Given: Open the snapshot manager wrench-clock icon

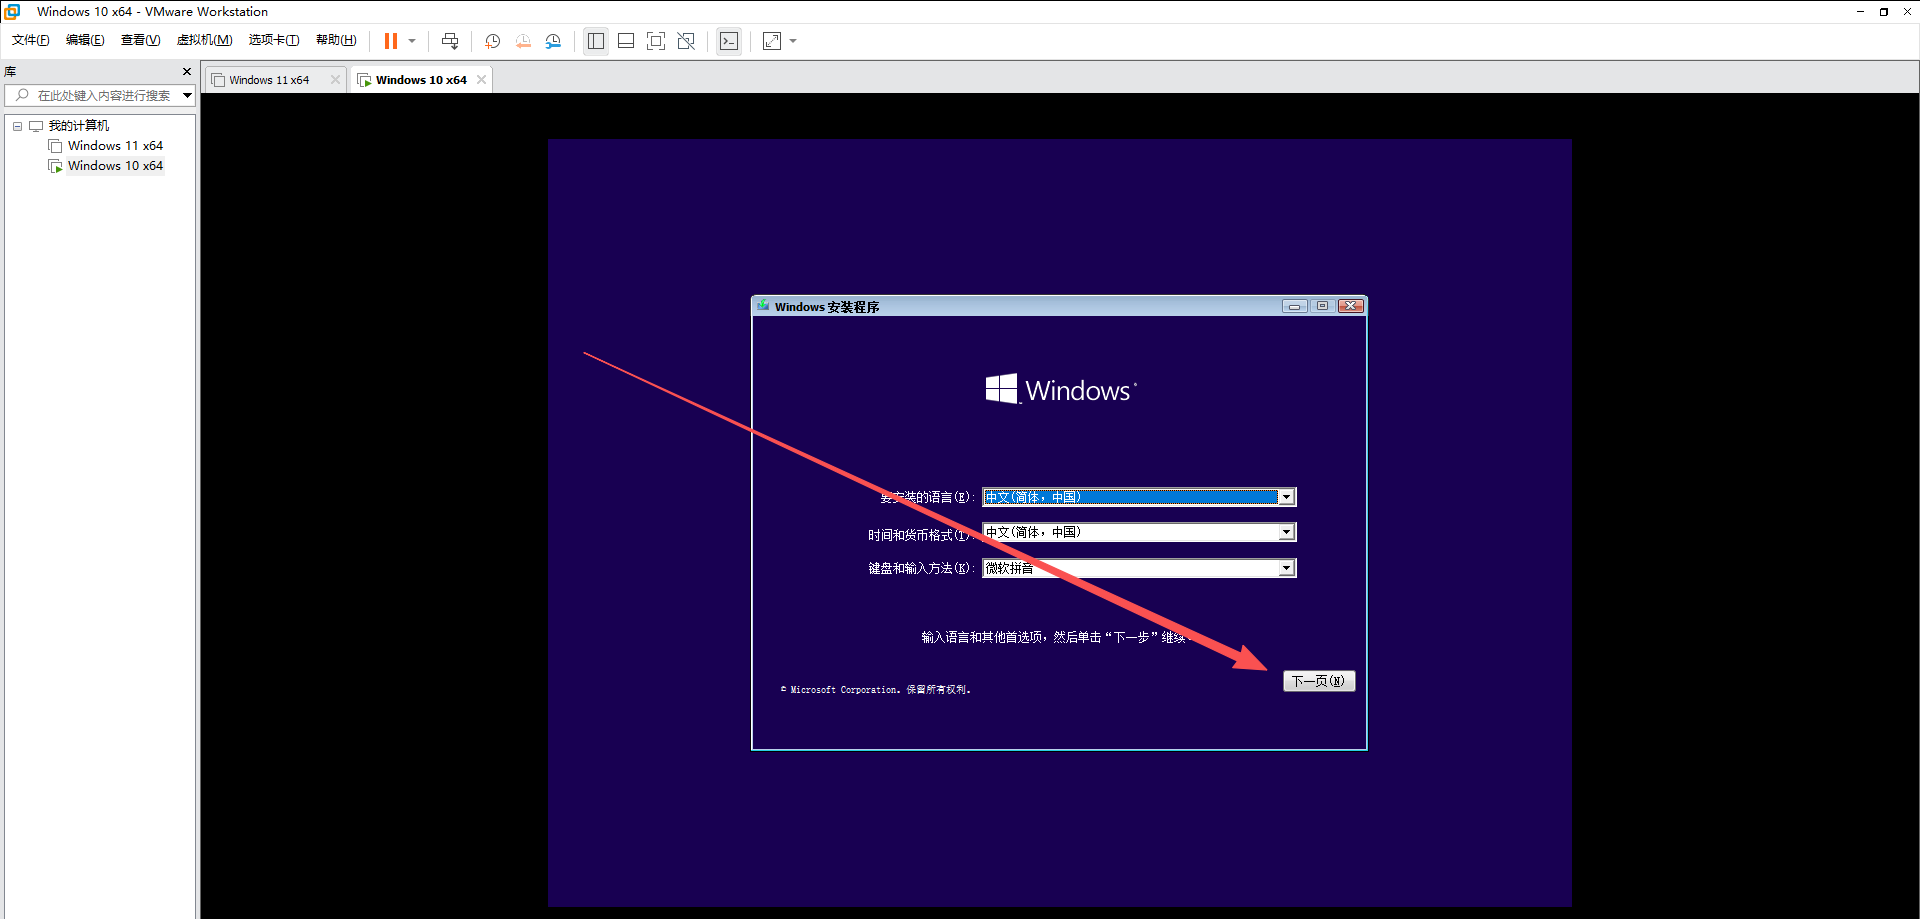Looking at the screenshot, I should pos(553,41).
